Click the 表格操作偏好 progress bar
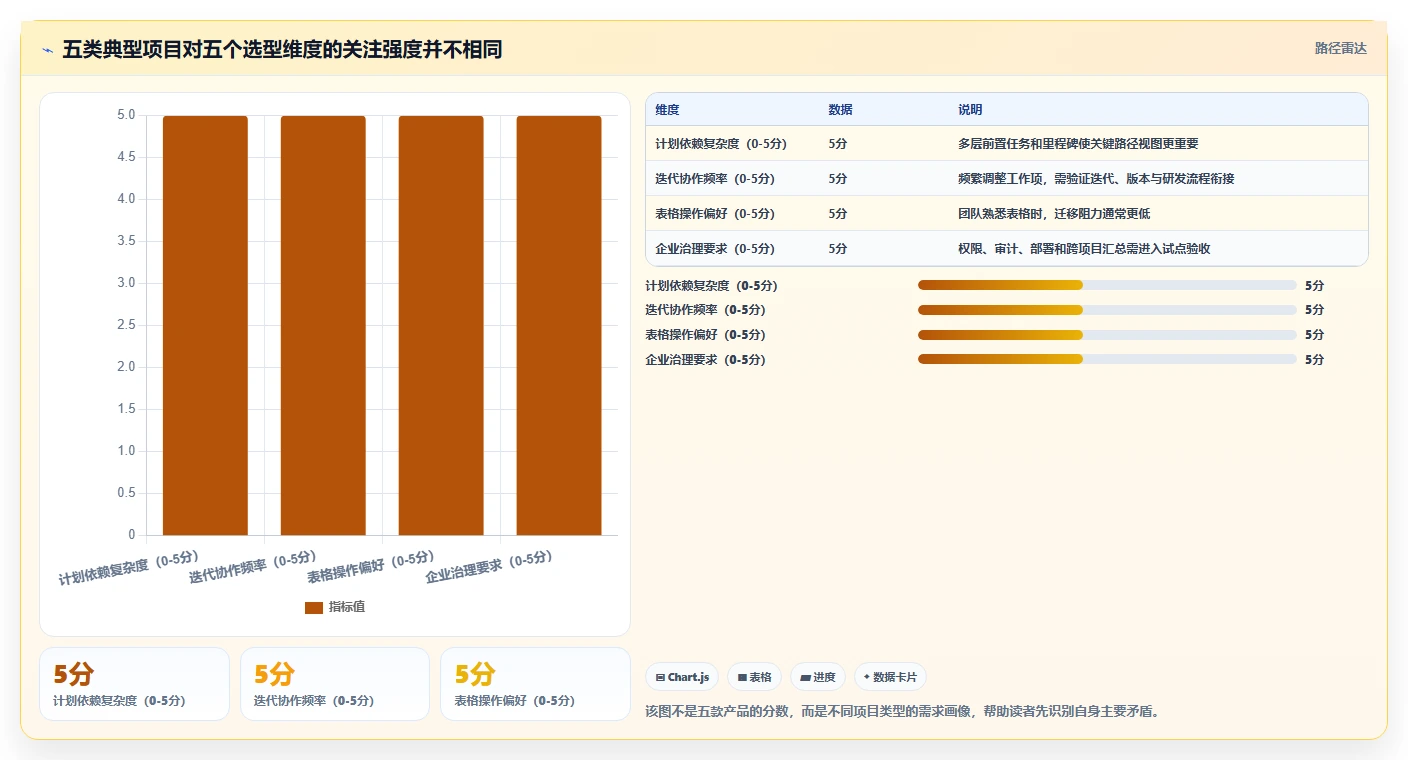This screenshot has width=1408, height=760. point(1107,335)
